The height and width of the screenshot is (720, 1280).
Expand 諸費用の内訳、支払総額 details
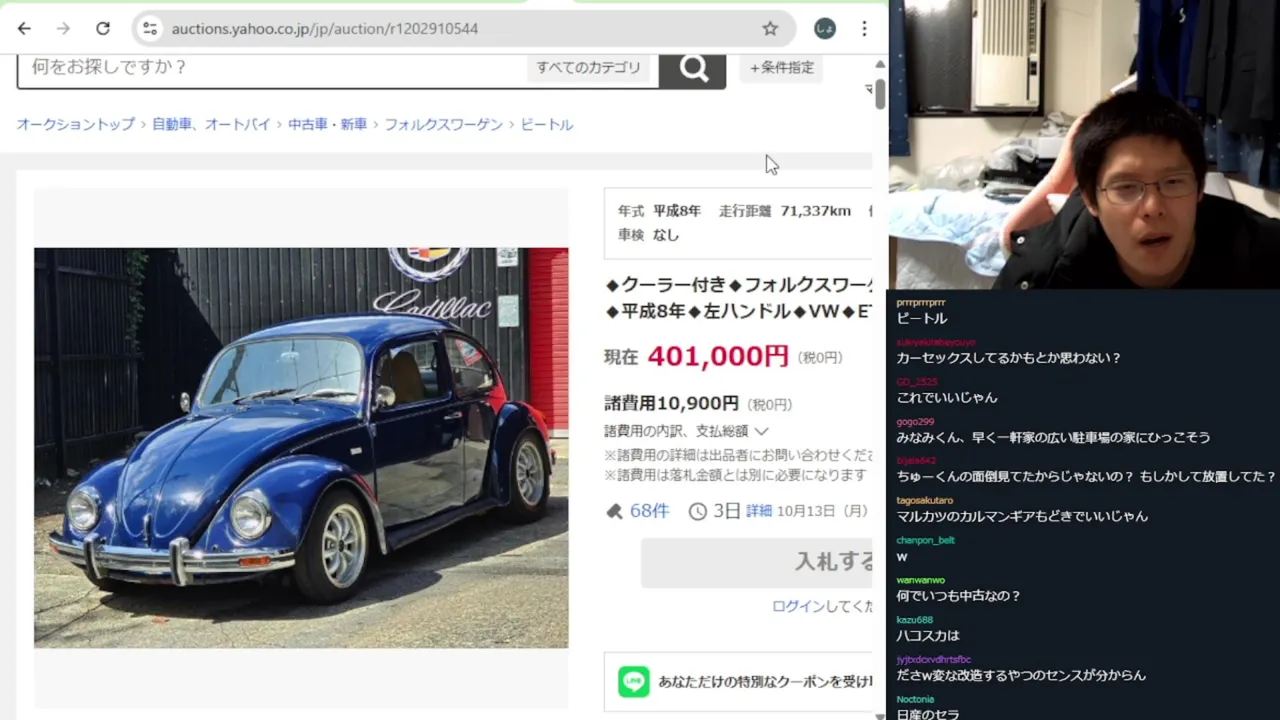686,431
